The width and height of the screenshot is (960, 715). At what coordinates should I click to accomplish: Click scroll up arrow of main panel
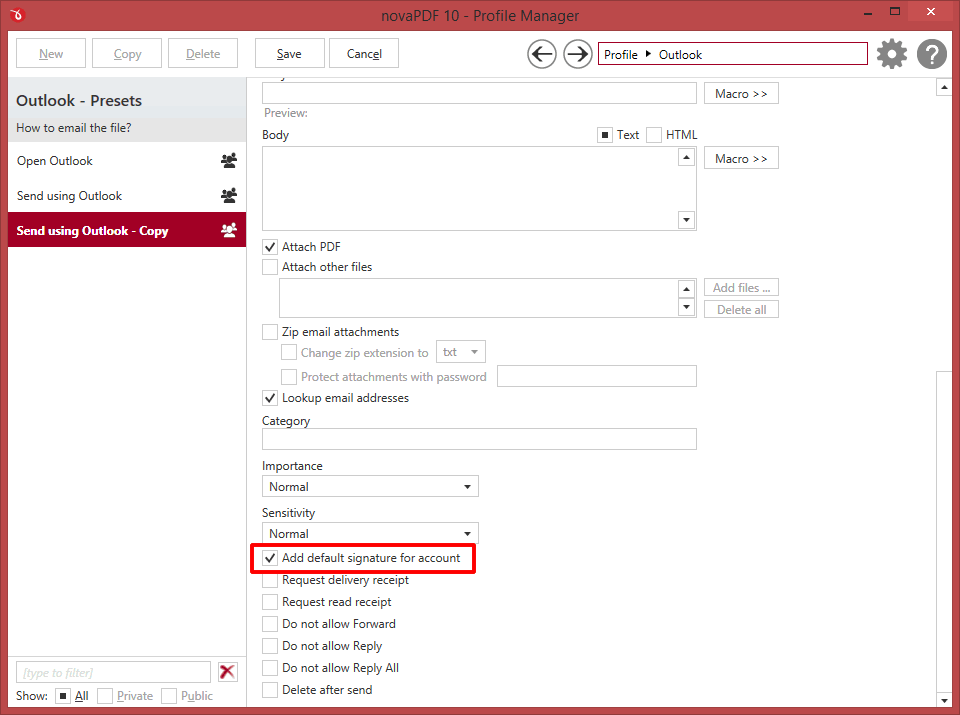943,88
